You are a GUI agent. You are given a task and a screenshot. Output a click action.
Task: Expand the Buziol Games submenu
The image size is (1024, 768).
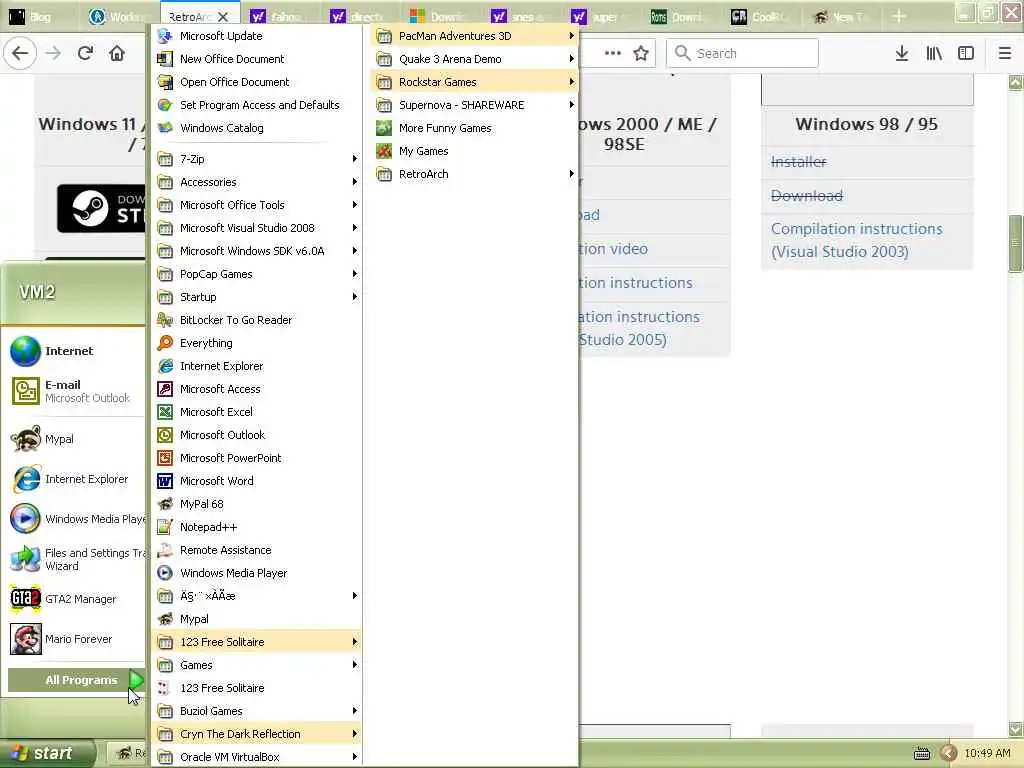(256, 711)
